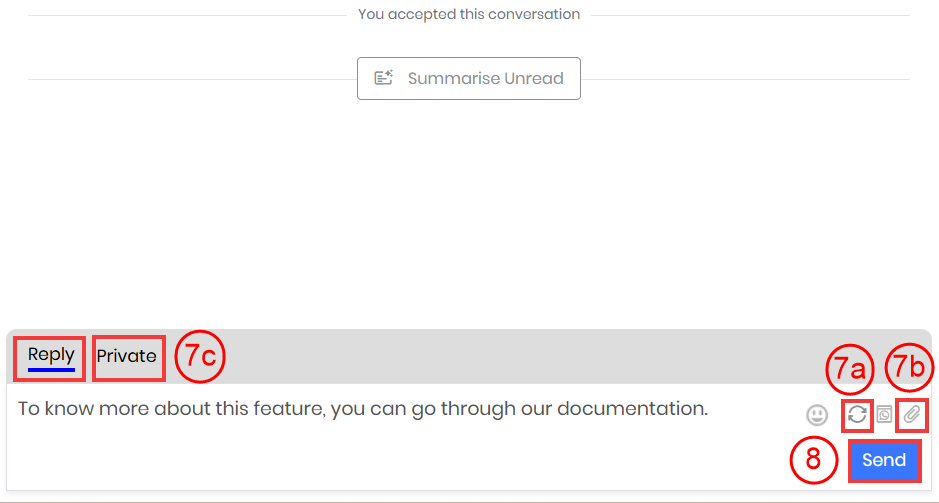This screenshot has width=939, height=503.
Task: Switch to the Private tab
Action: point(127,356)
